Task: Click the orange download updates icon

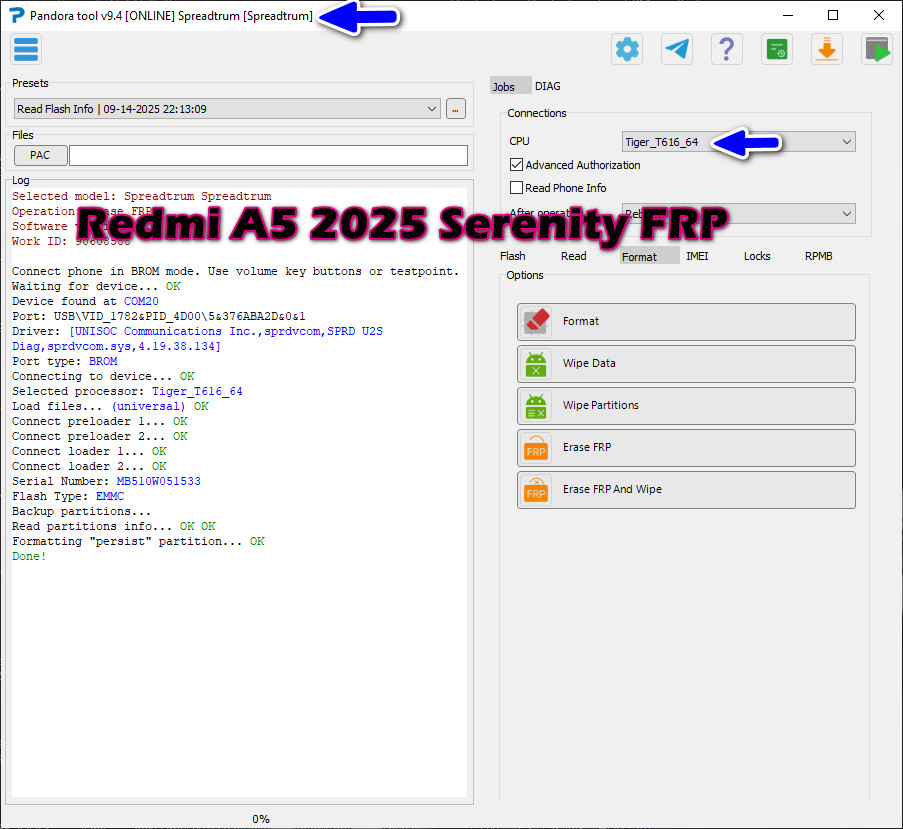Action: click(827, 50)
